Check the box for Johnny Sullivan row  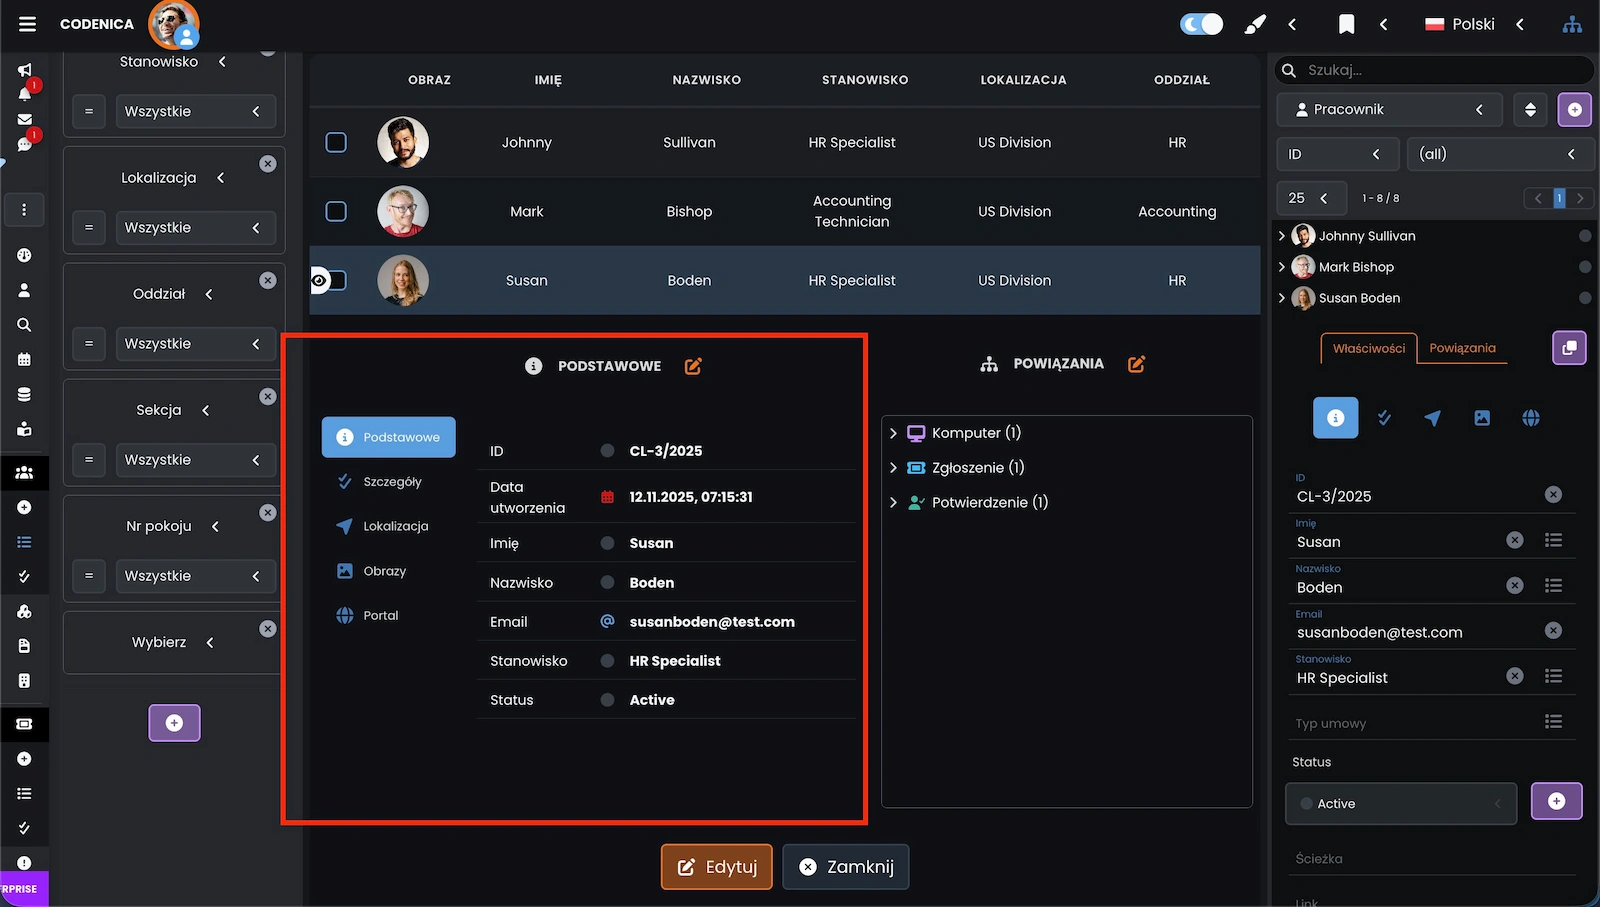(x=336, y=143)
